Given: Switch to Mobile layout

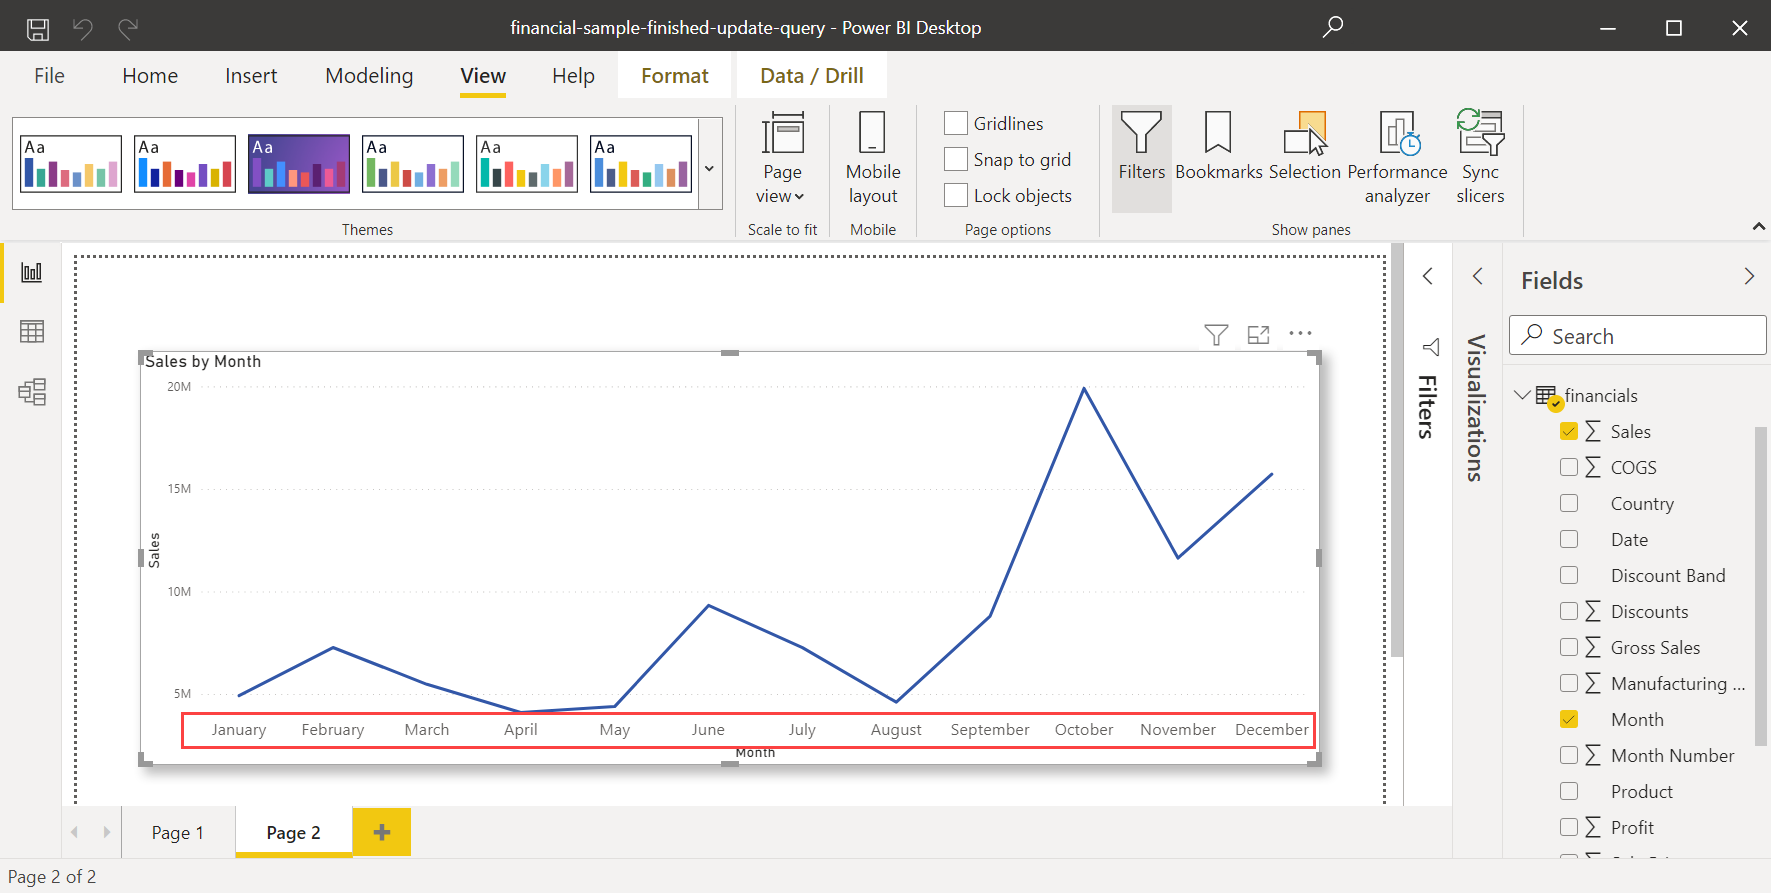Looking at the screenshot, I should [x=873, y=160].
